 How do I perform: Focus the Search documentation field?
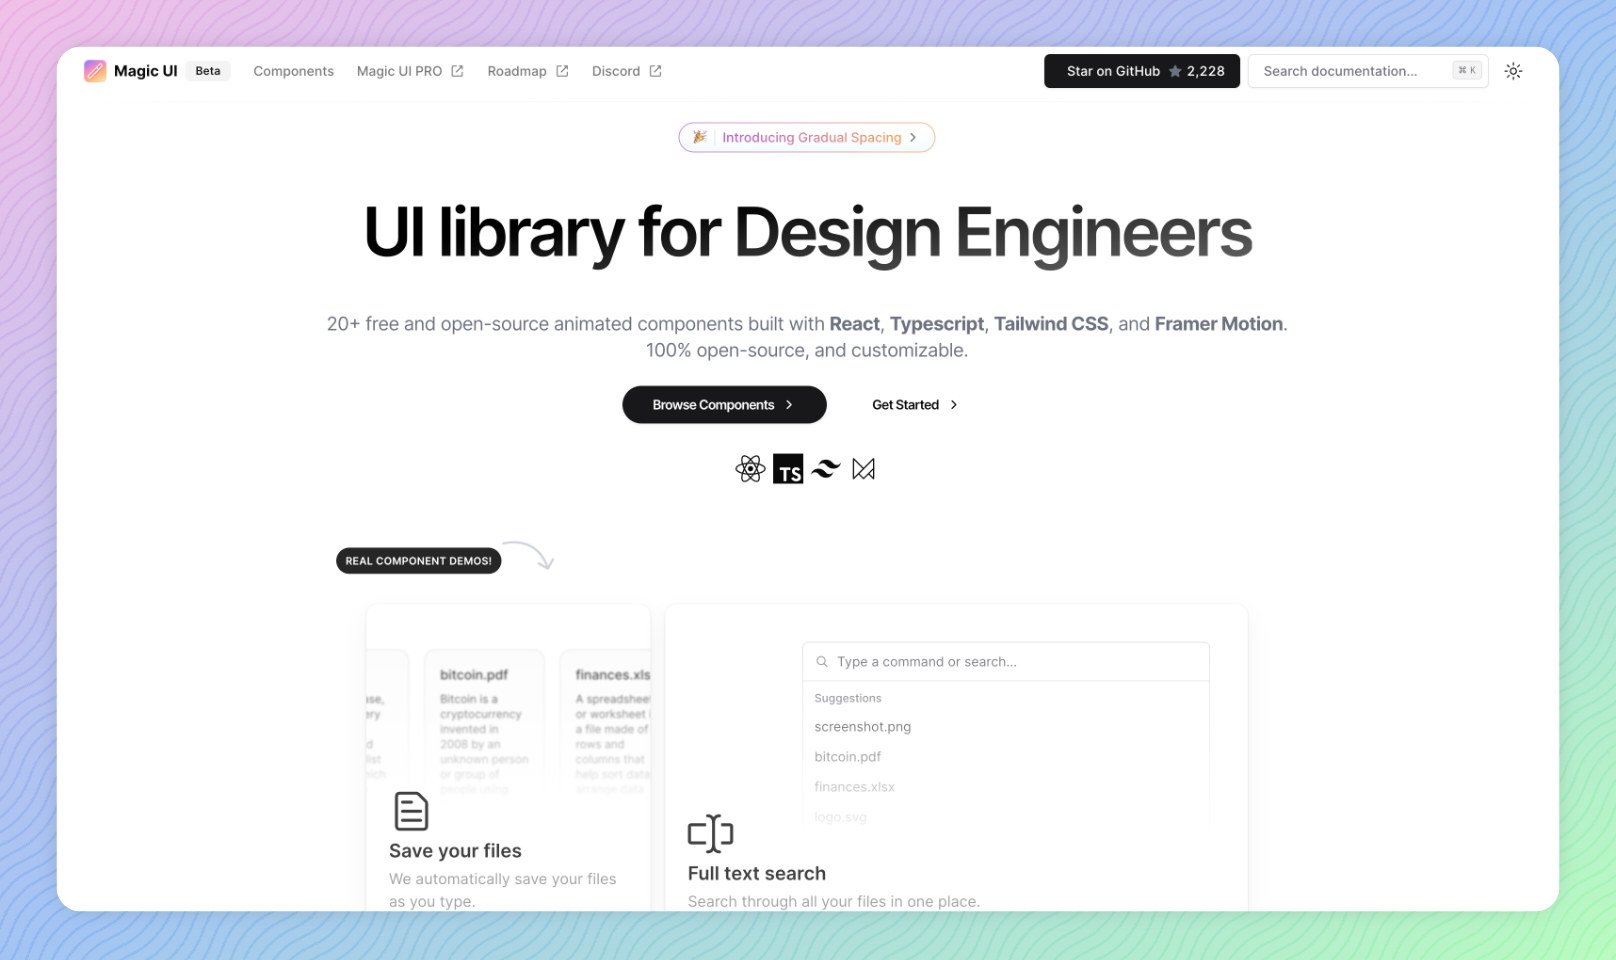coord(1368,71)
